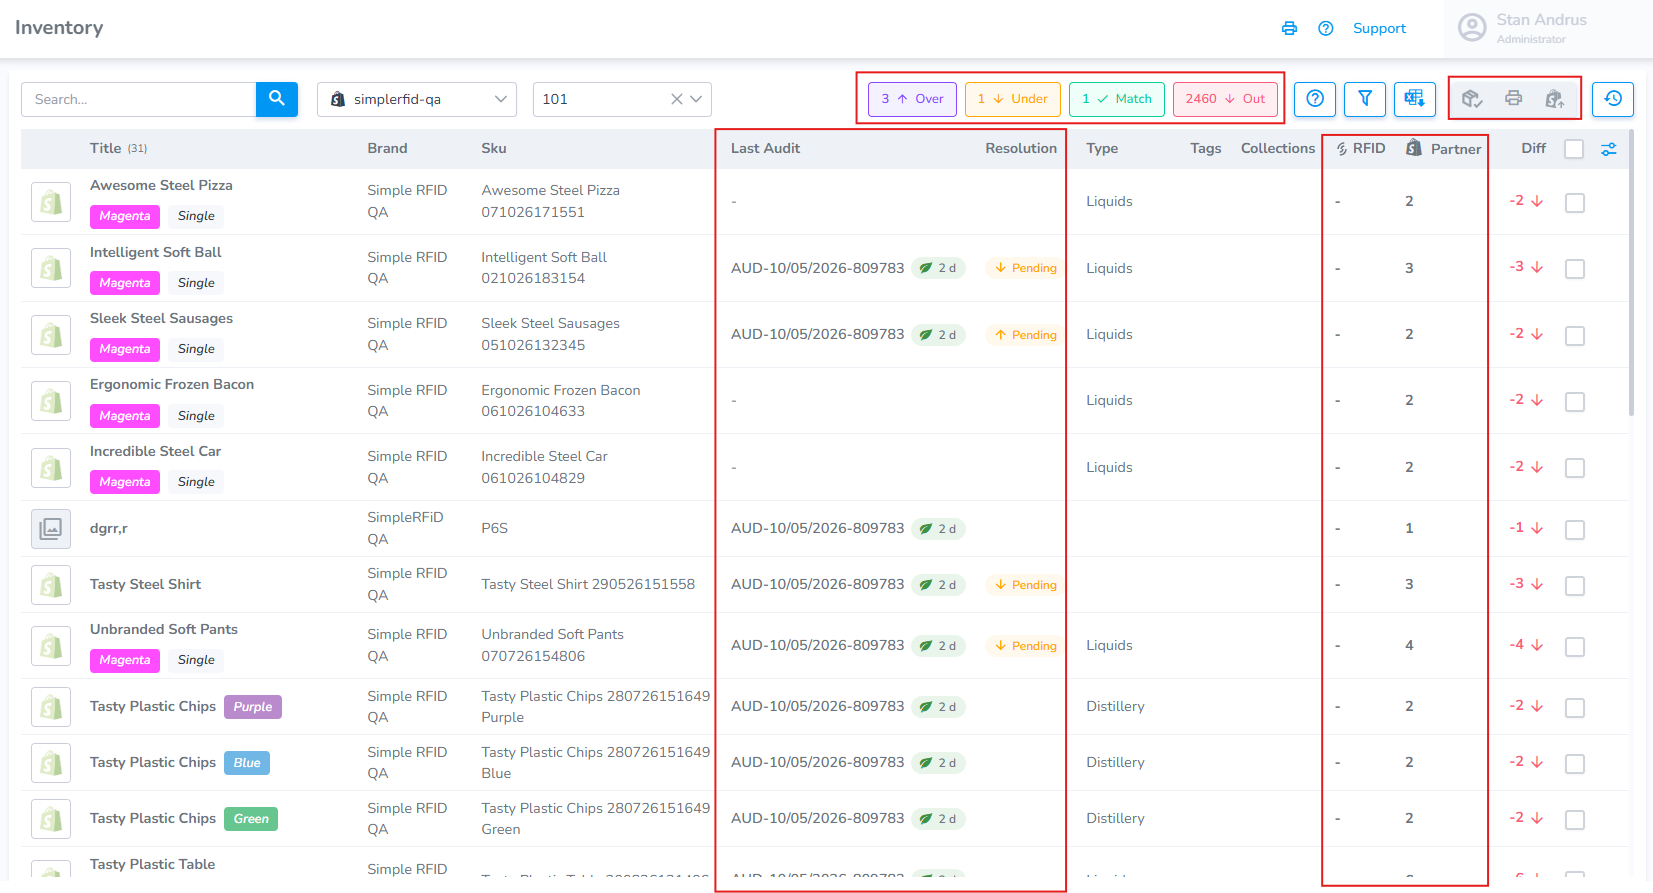Expand the 101 location dropdown arrow
1653x893 pixels.
click(x=696, y=99)
